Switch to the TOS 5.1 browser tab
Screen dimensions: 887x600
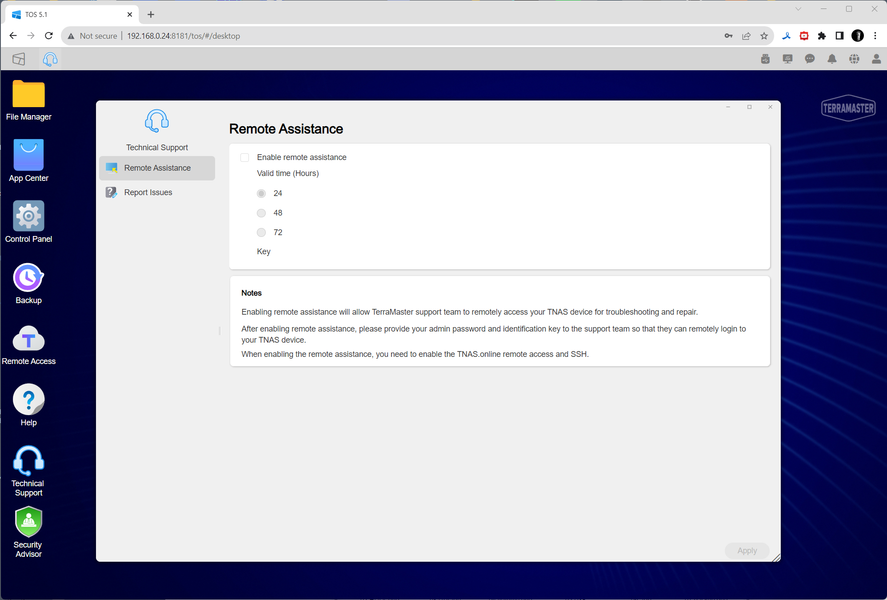71,14
